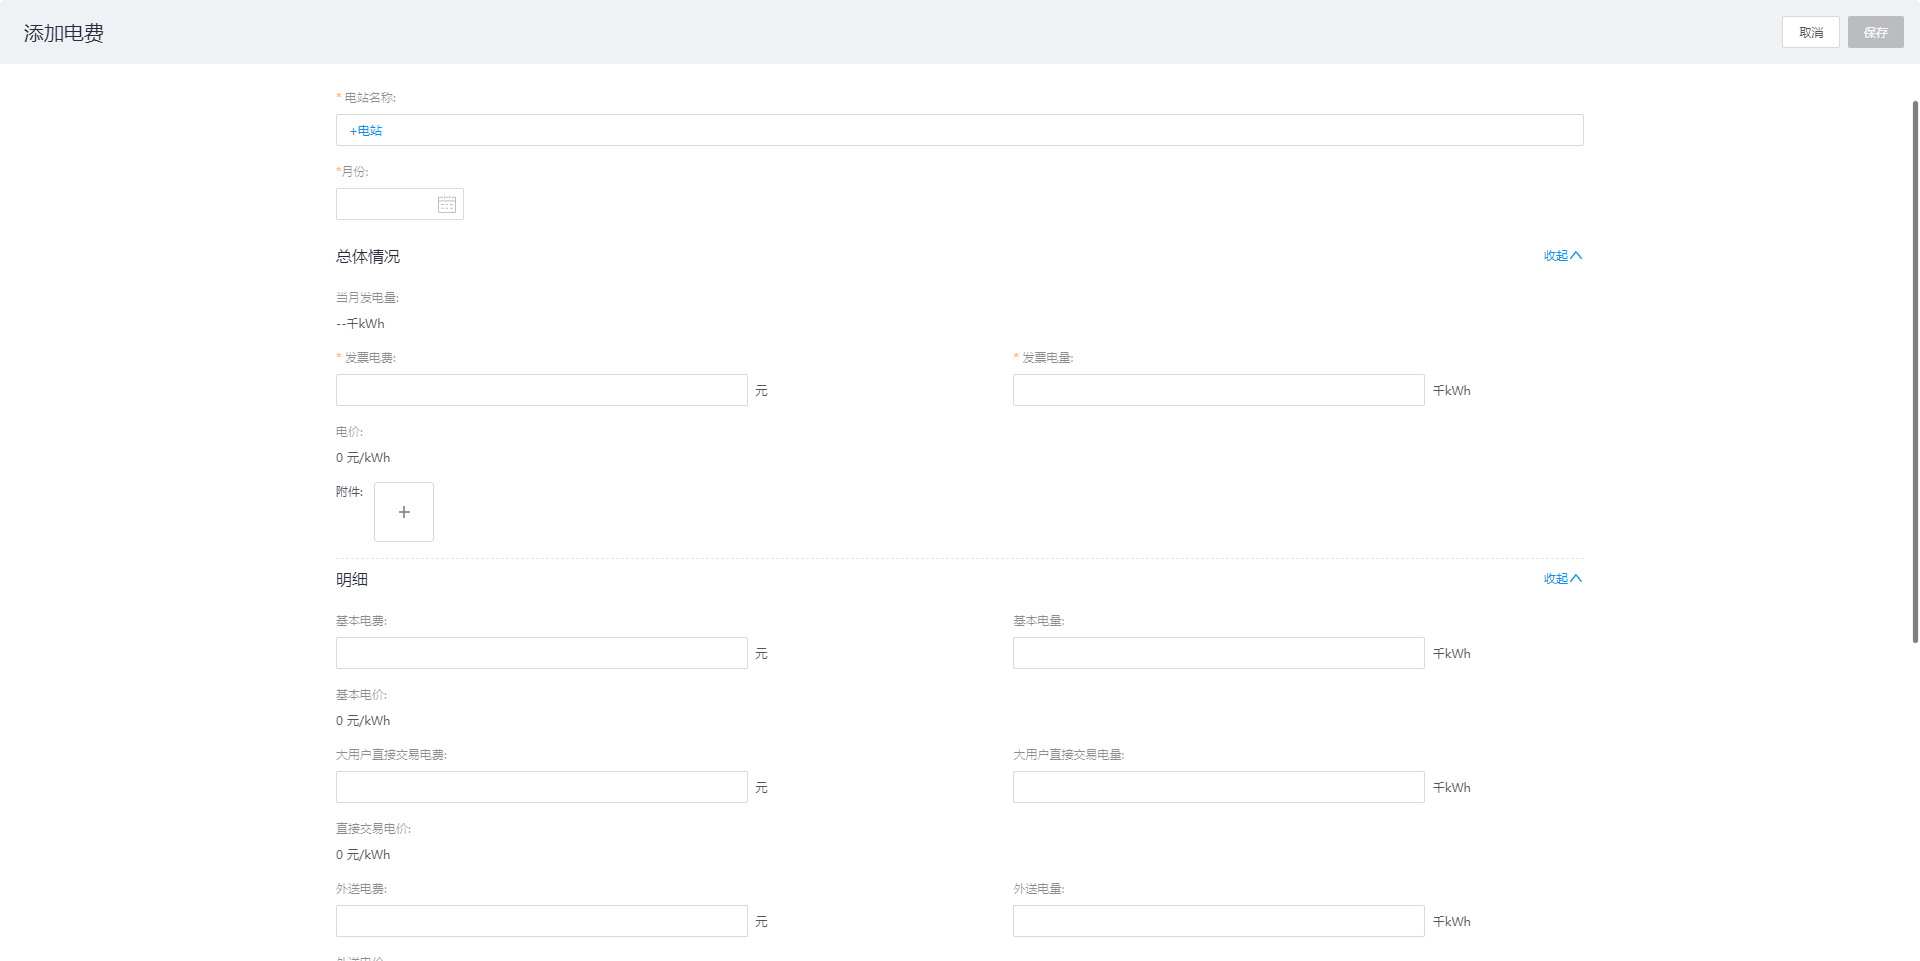
Task: Collapse the 明细 section
Action: point(1562,579)
